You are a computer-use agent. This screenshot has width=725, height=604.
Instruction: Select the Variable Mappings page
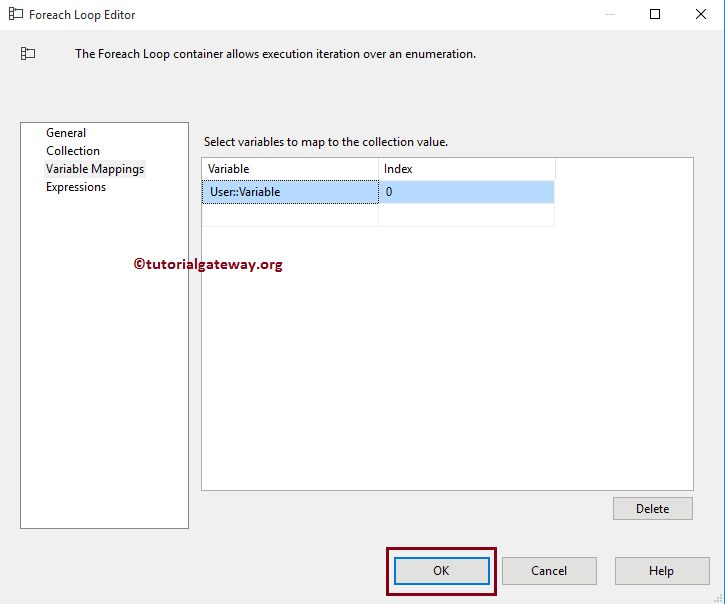[95, 169]
